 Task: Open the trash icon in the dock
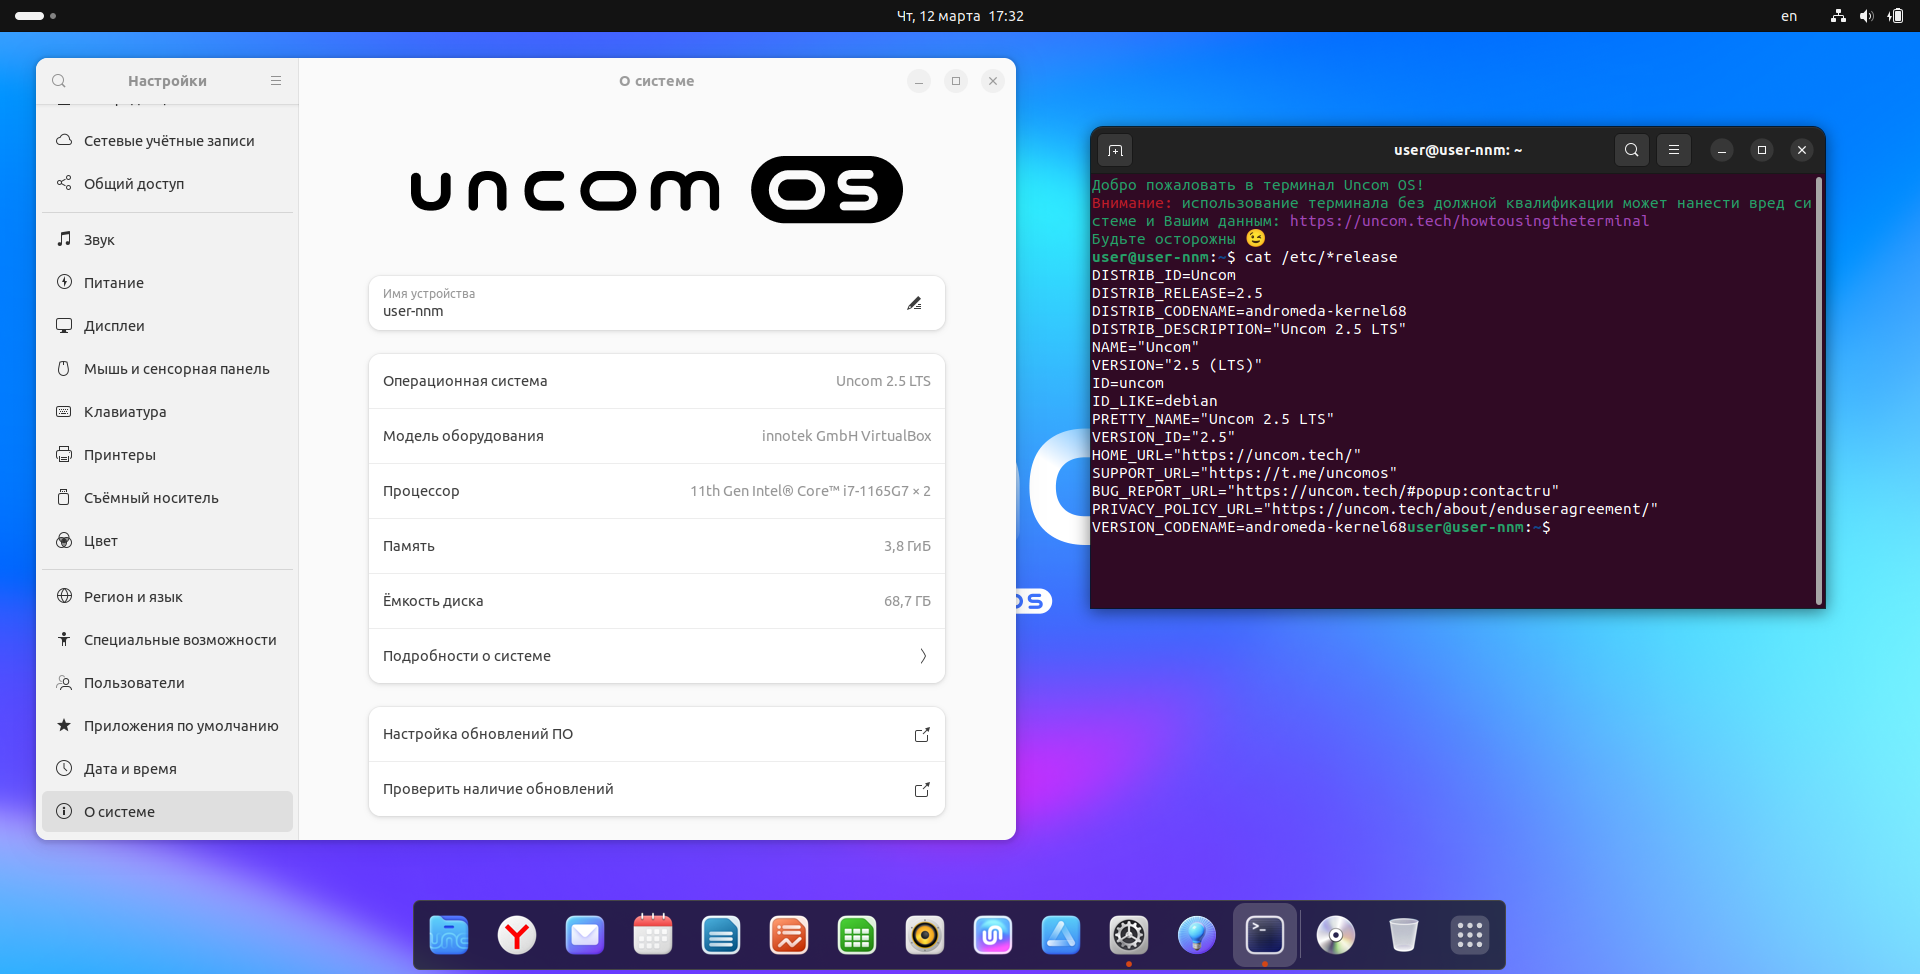[x=1403, y=936]
